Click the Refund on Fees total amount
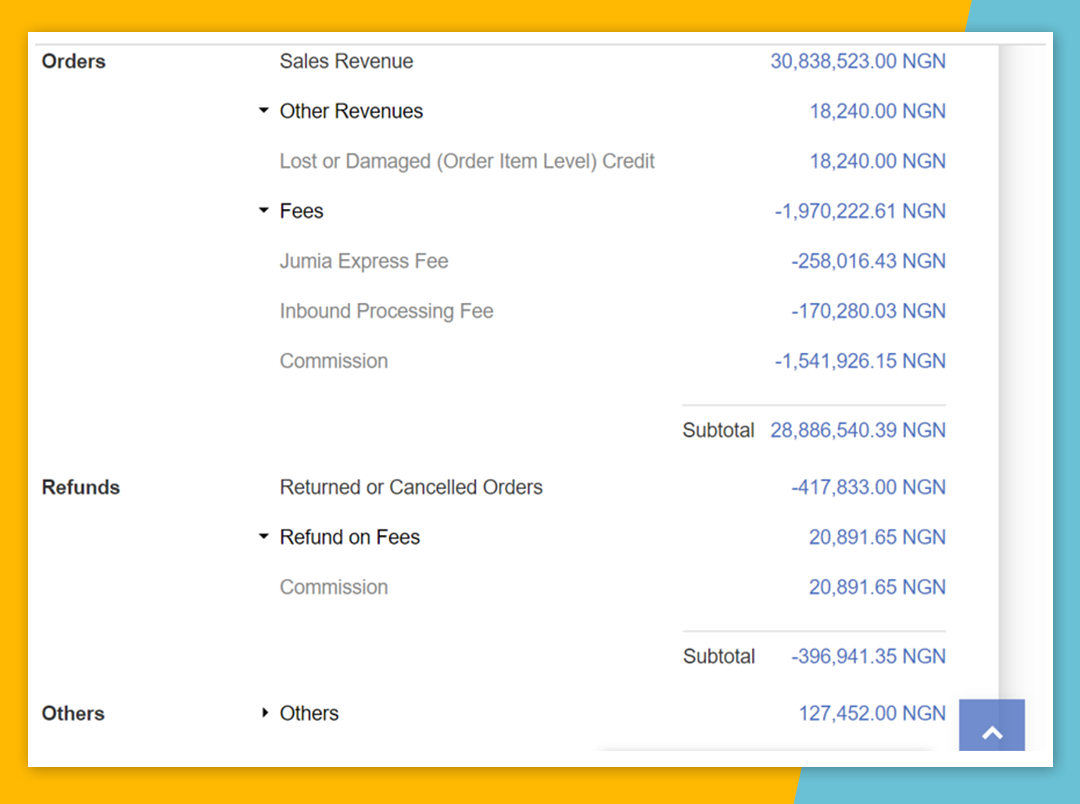 (877, 537)
